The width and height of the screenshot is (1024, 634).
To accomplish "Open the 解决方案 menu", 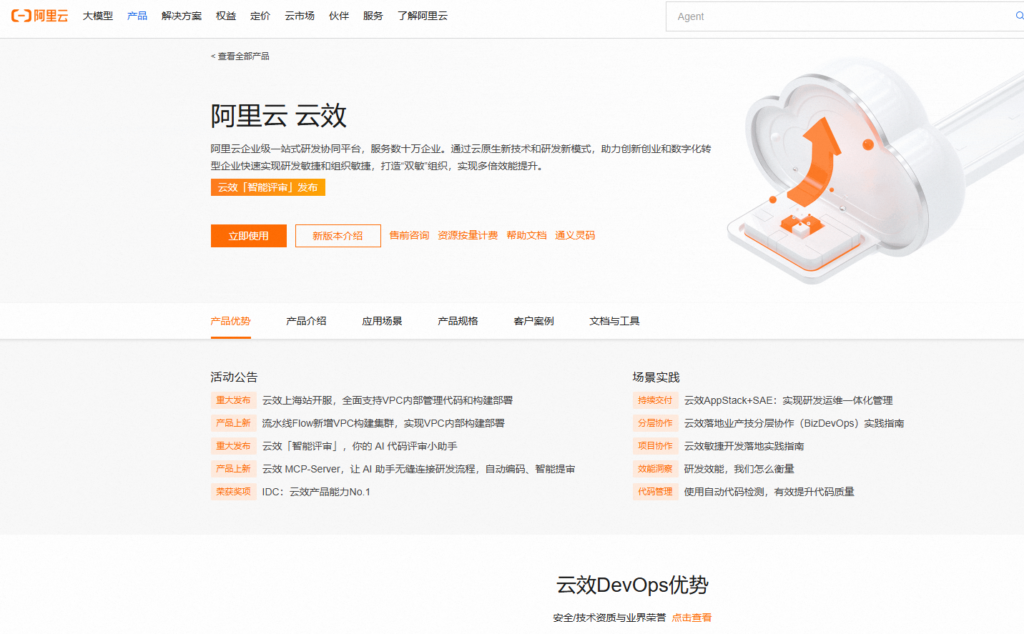I will 182,15.
